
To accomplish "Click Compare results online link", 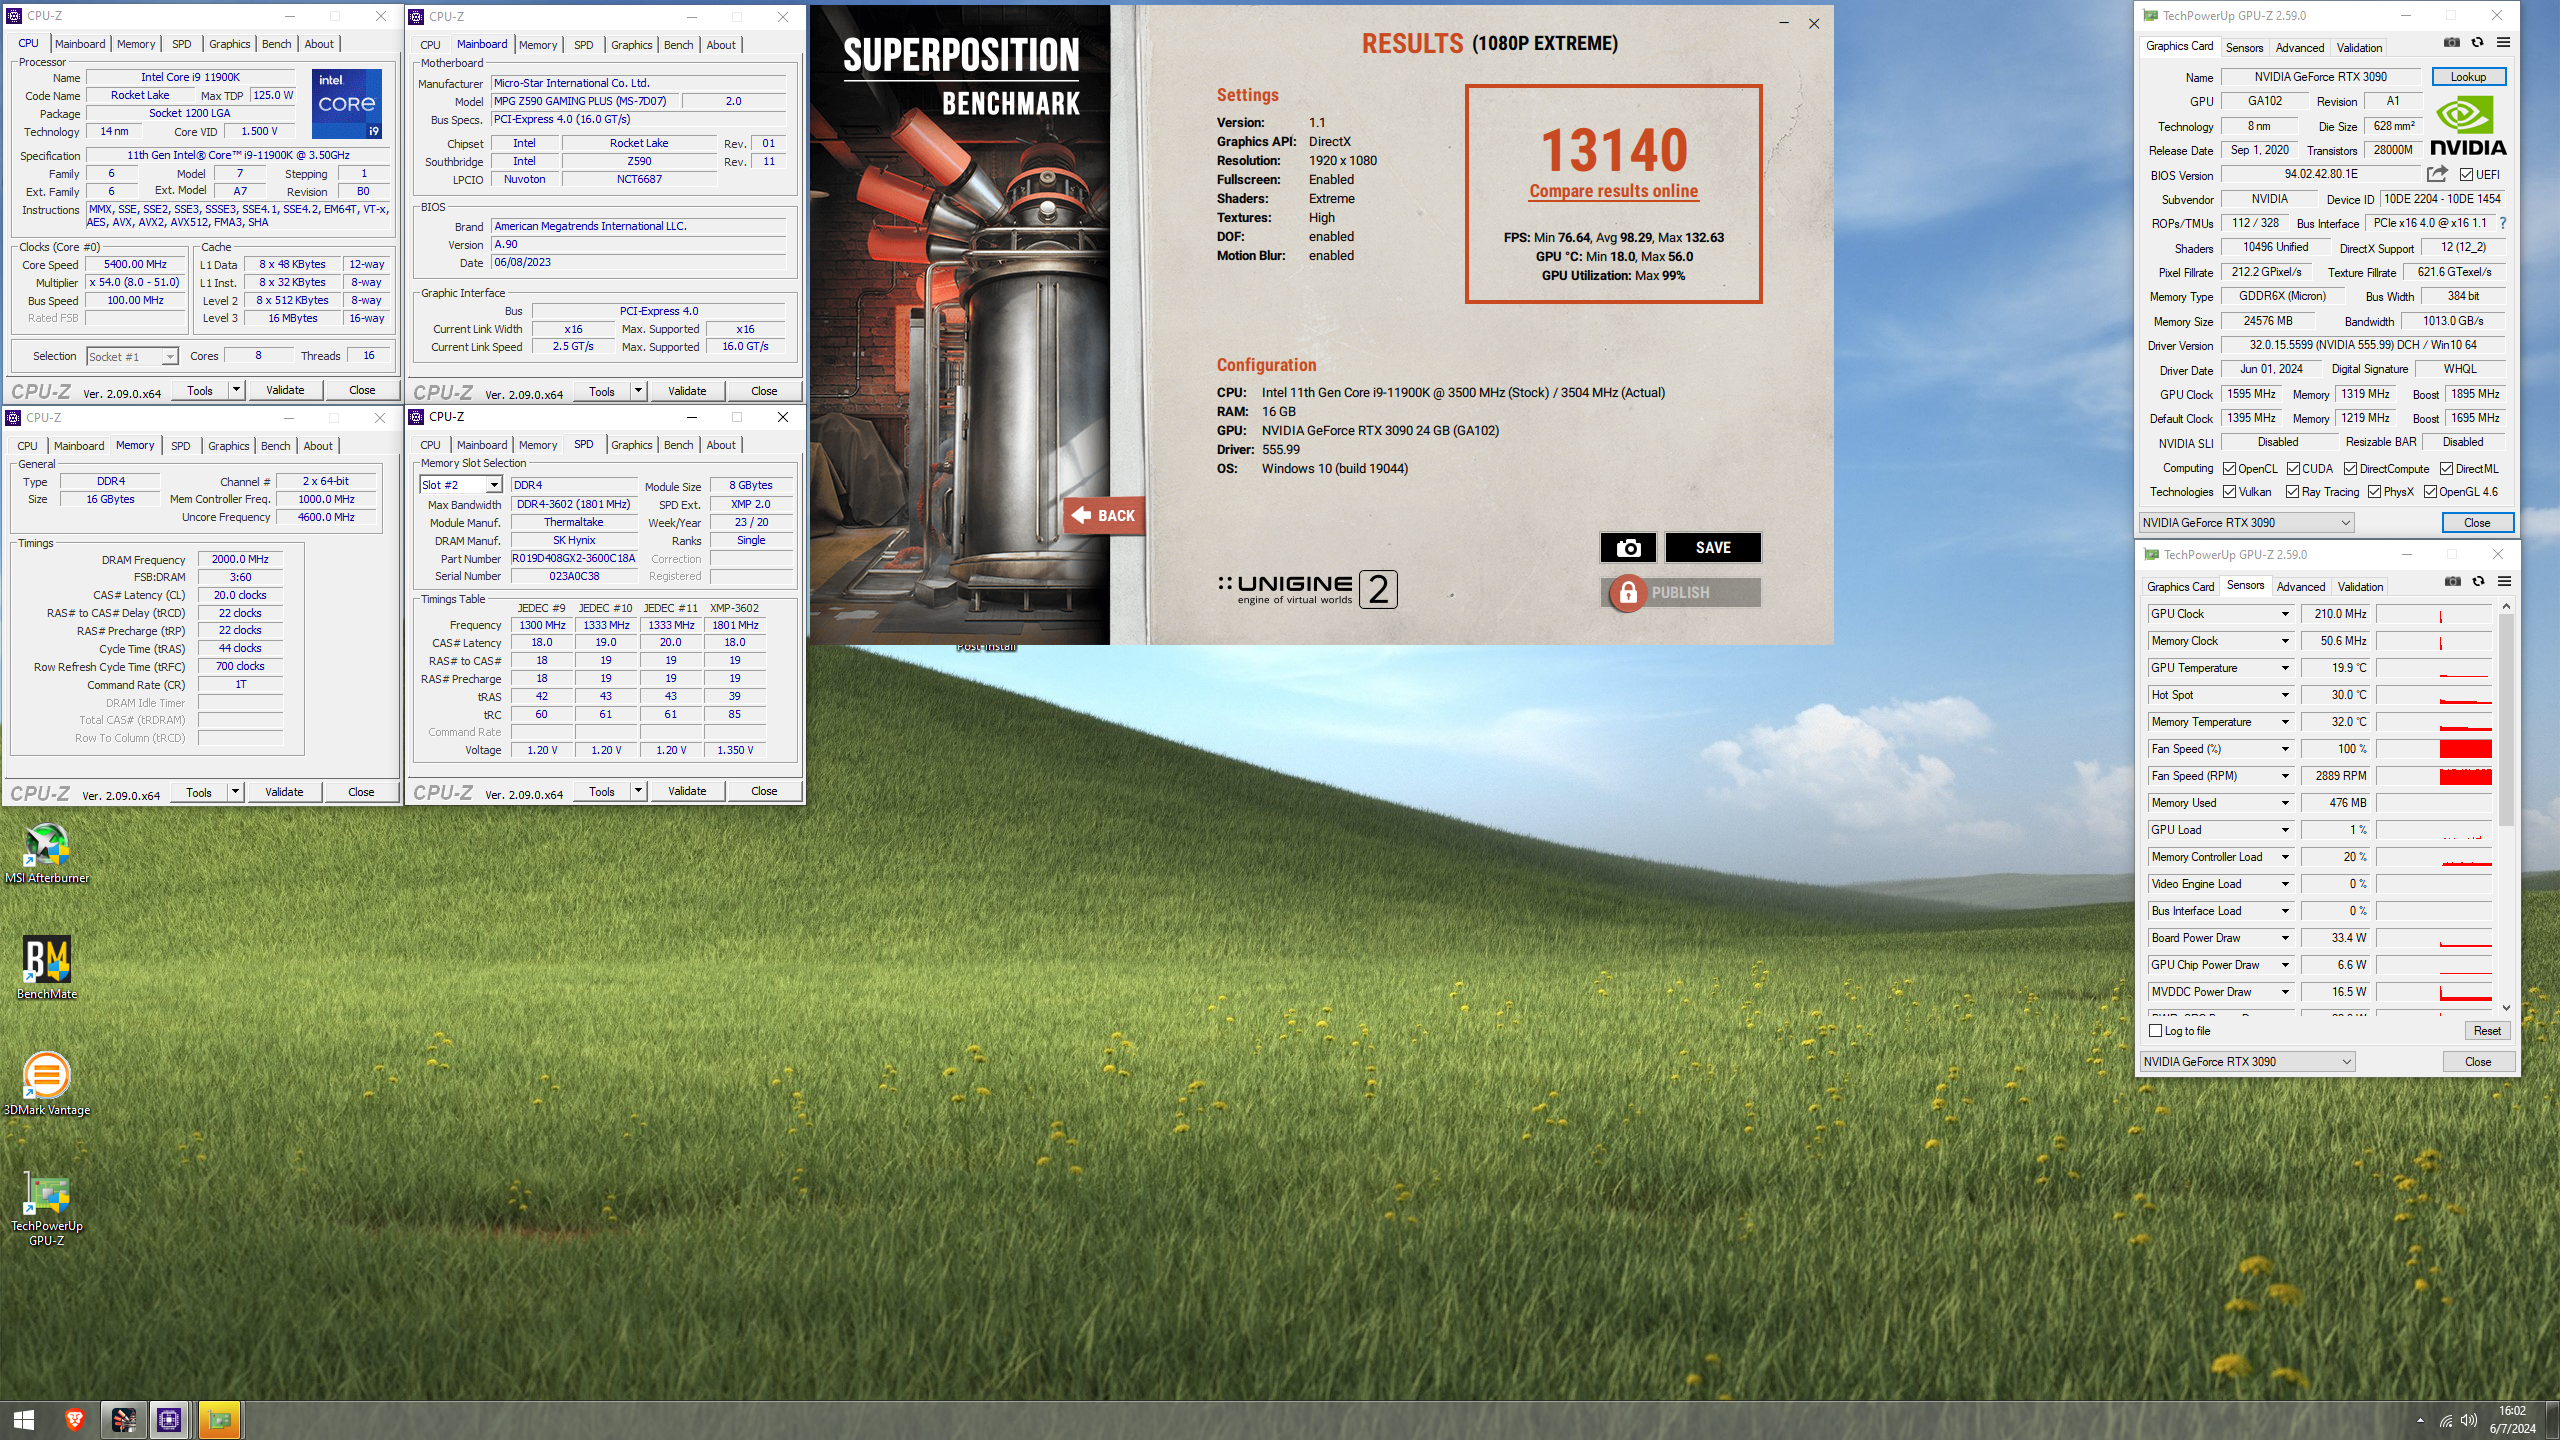I will (1613, 191).
